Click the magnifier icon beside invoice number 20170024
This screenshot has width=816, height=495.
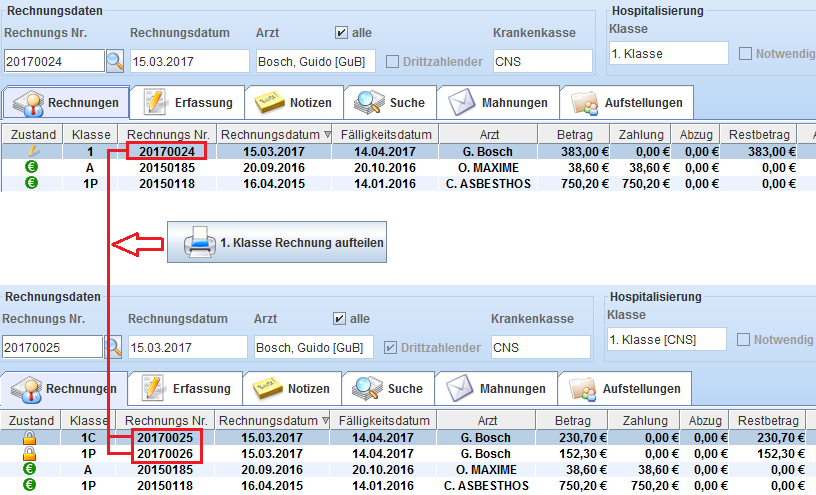[115, 61]
